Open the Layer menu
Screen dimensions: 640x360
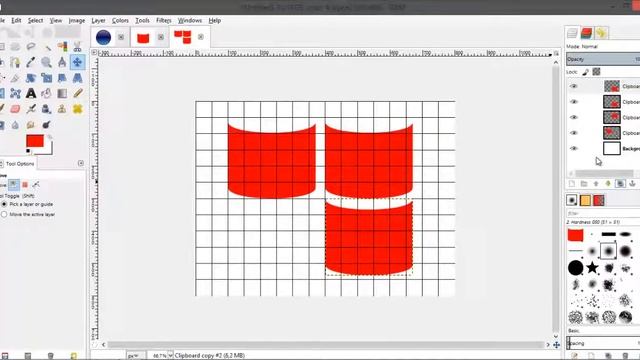tap(98, 20)
